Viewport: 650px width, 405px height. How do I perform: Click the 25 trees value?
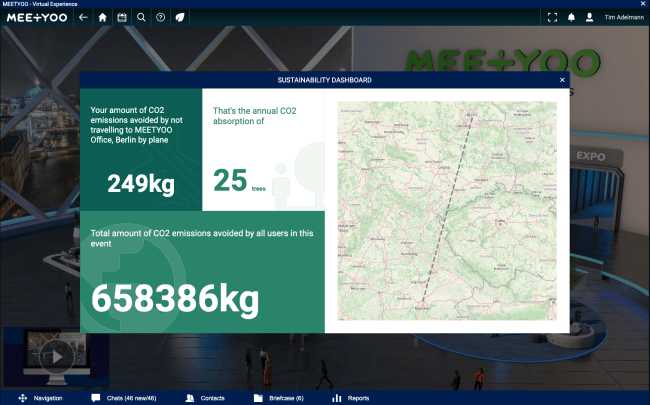coord(230,181)
